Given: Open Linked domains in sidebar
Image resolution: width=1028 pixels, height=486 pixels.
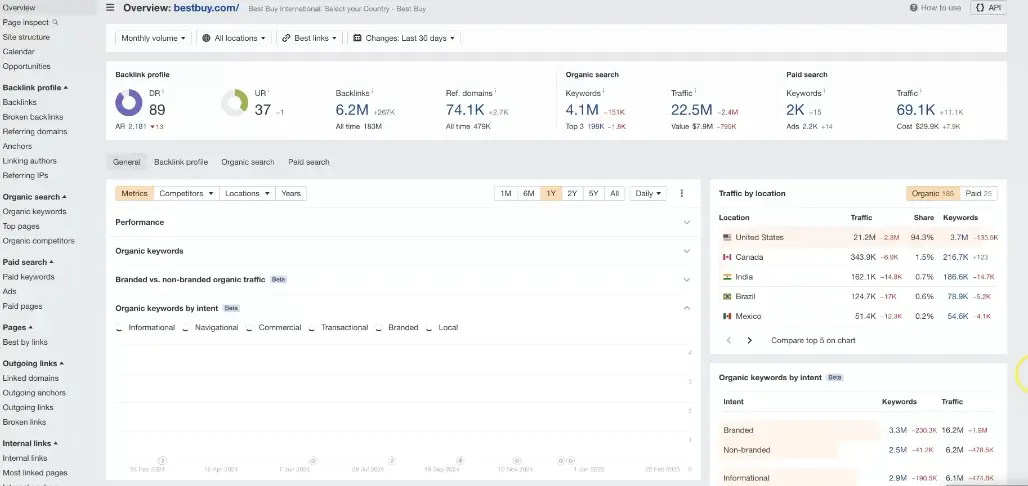Looking at the screenshot, I should pyautogui.click(x=31, y=378).
